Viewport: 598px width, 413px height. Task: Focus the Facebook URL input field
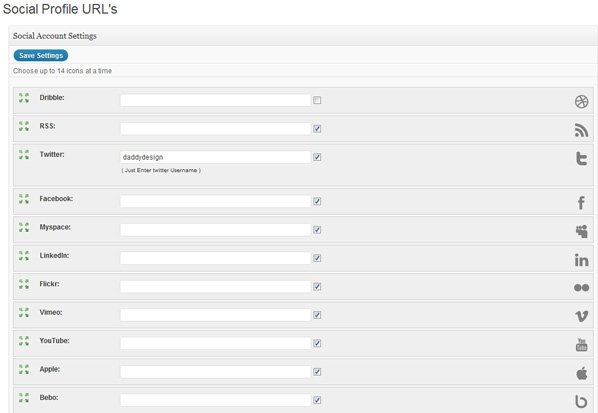[215, 201]
